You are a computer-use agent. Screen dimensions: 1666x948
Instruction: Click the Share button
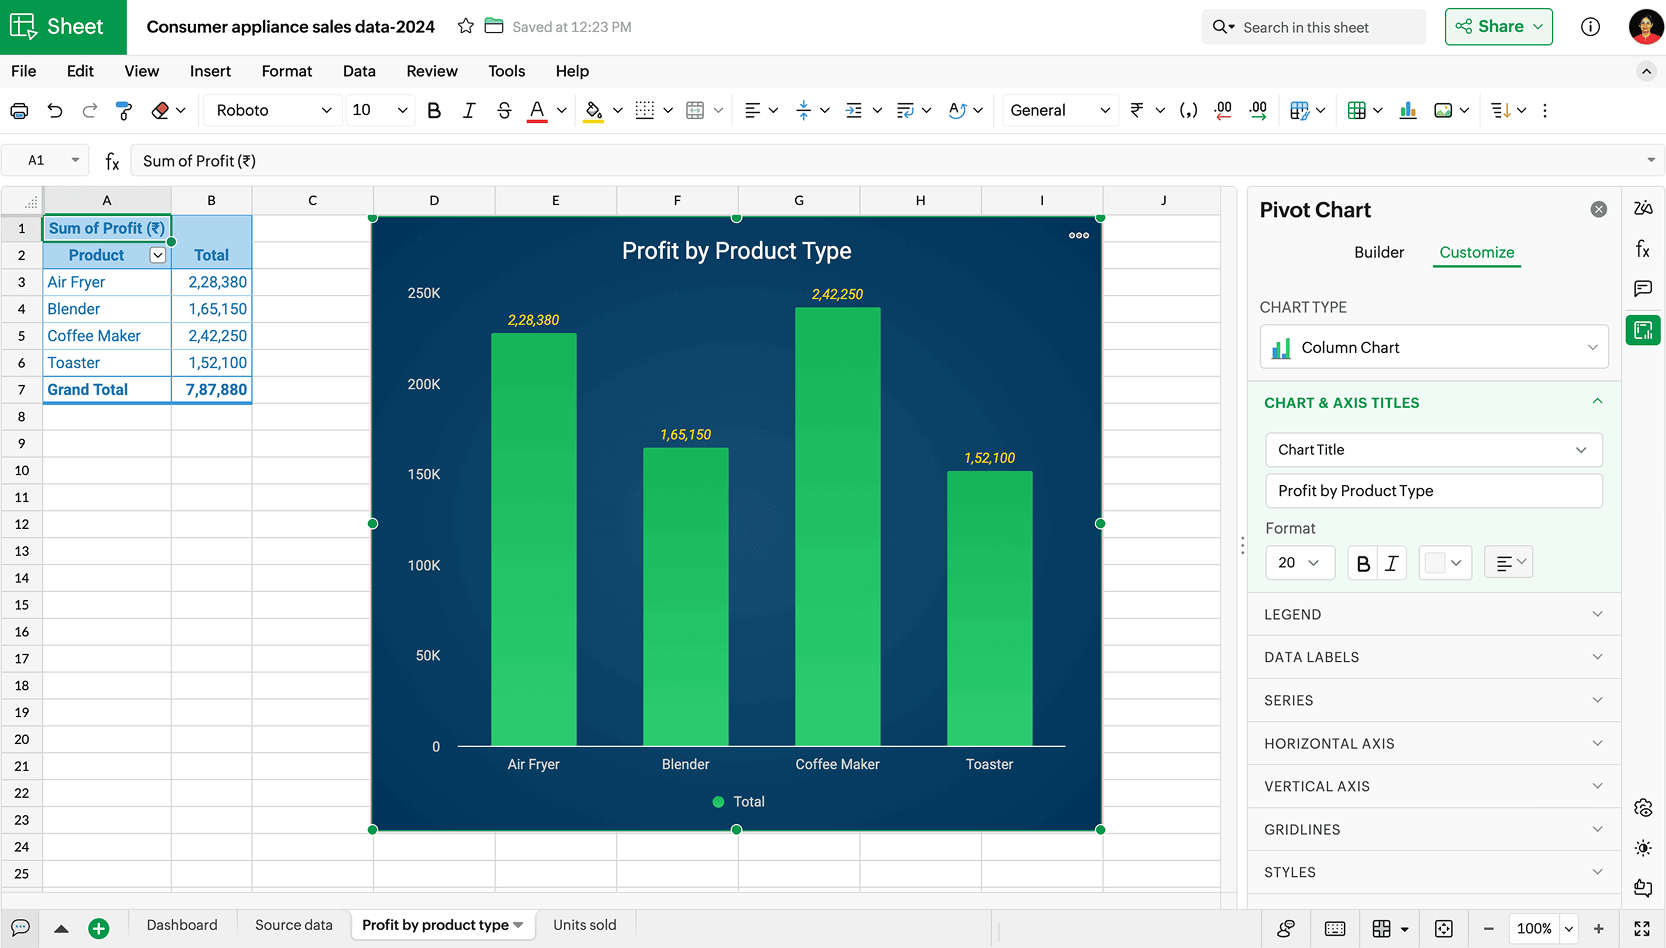[1498, 27]
